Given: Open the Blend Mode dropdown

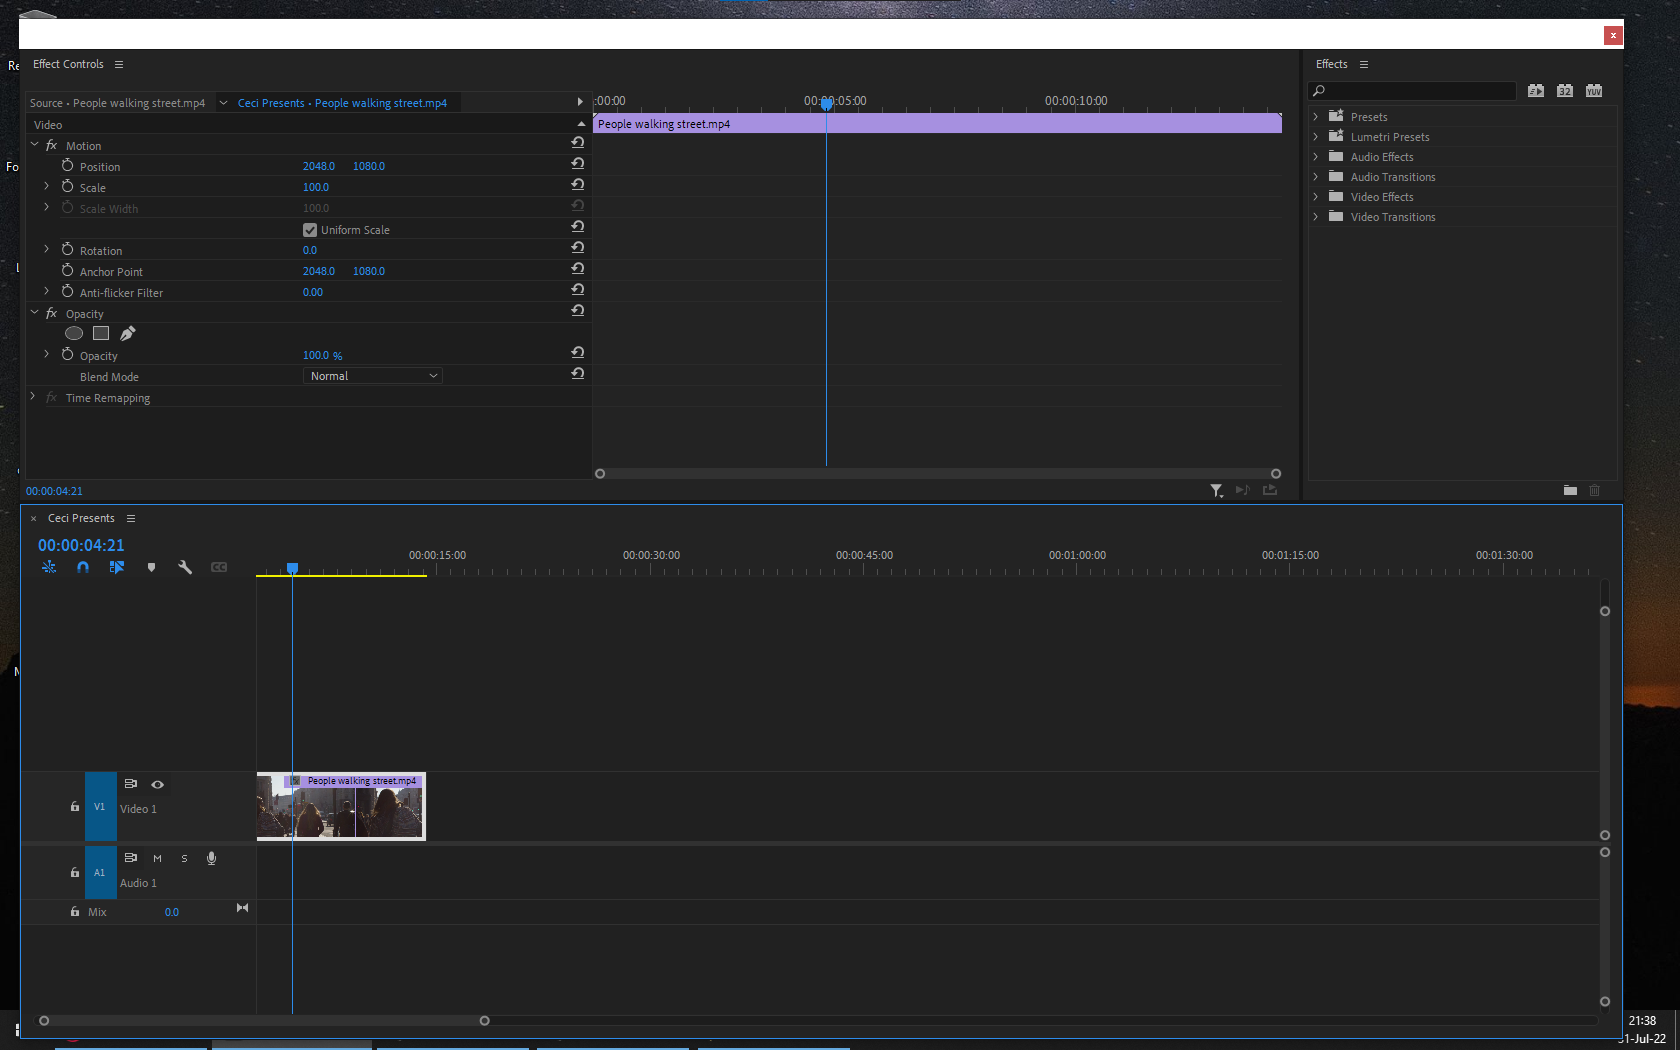Looking at the screenshot, I should (372, 375).
